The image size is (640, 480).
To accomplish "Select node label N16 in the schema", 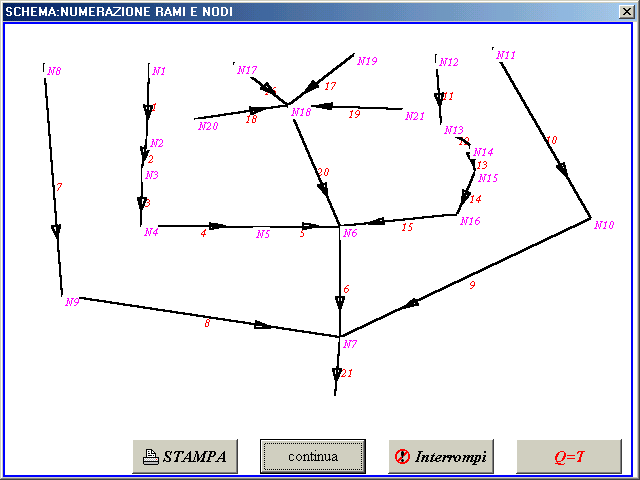I will pos(470,222).
